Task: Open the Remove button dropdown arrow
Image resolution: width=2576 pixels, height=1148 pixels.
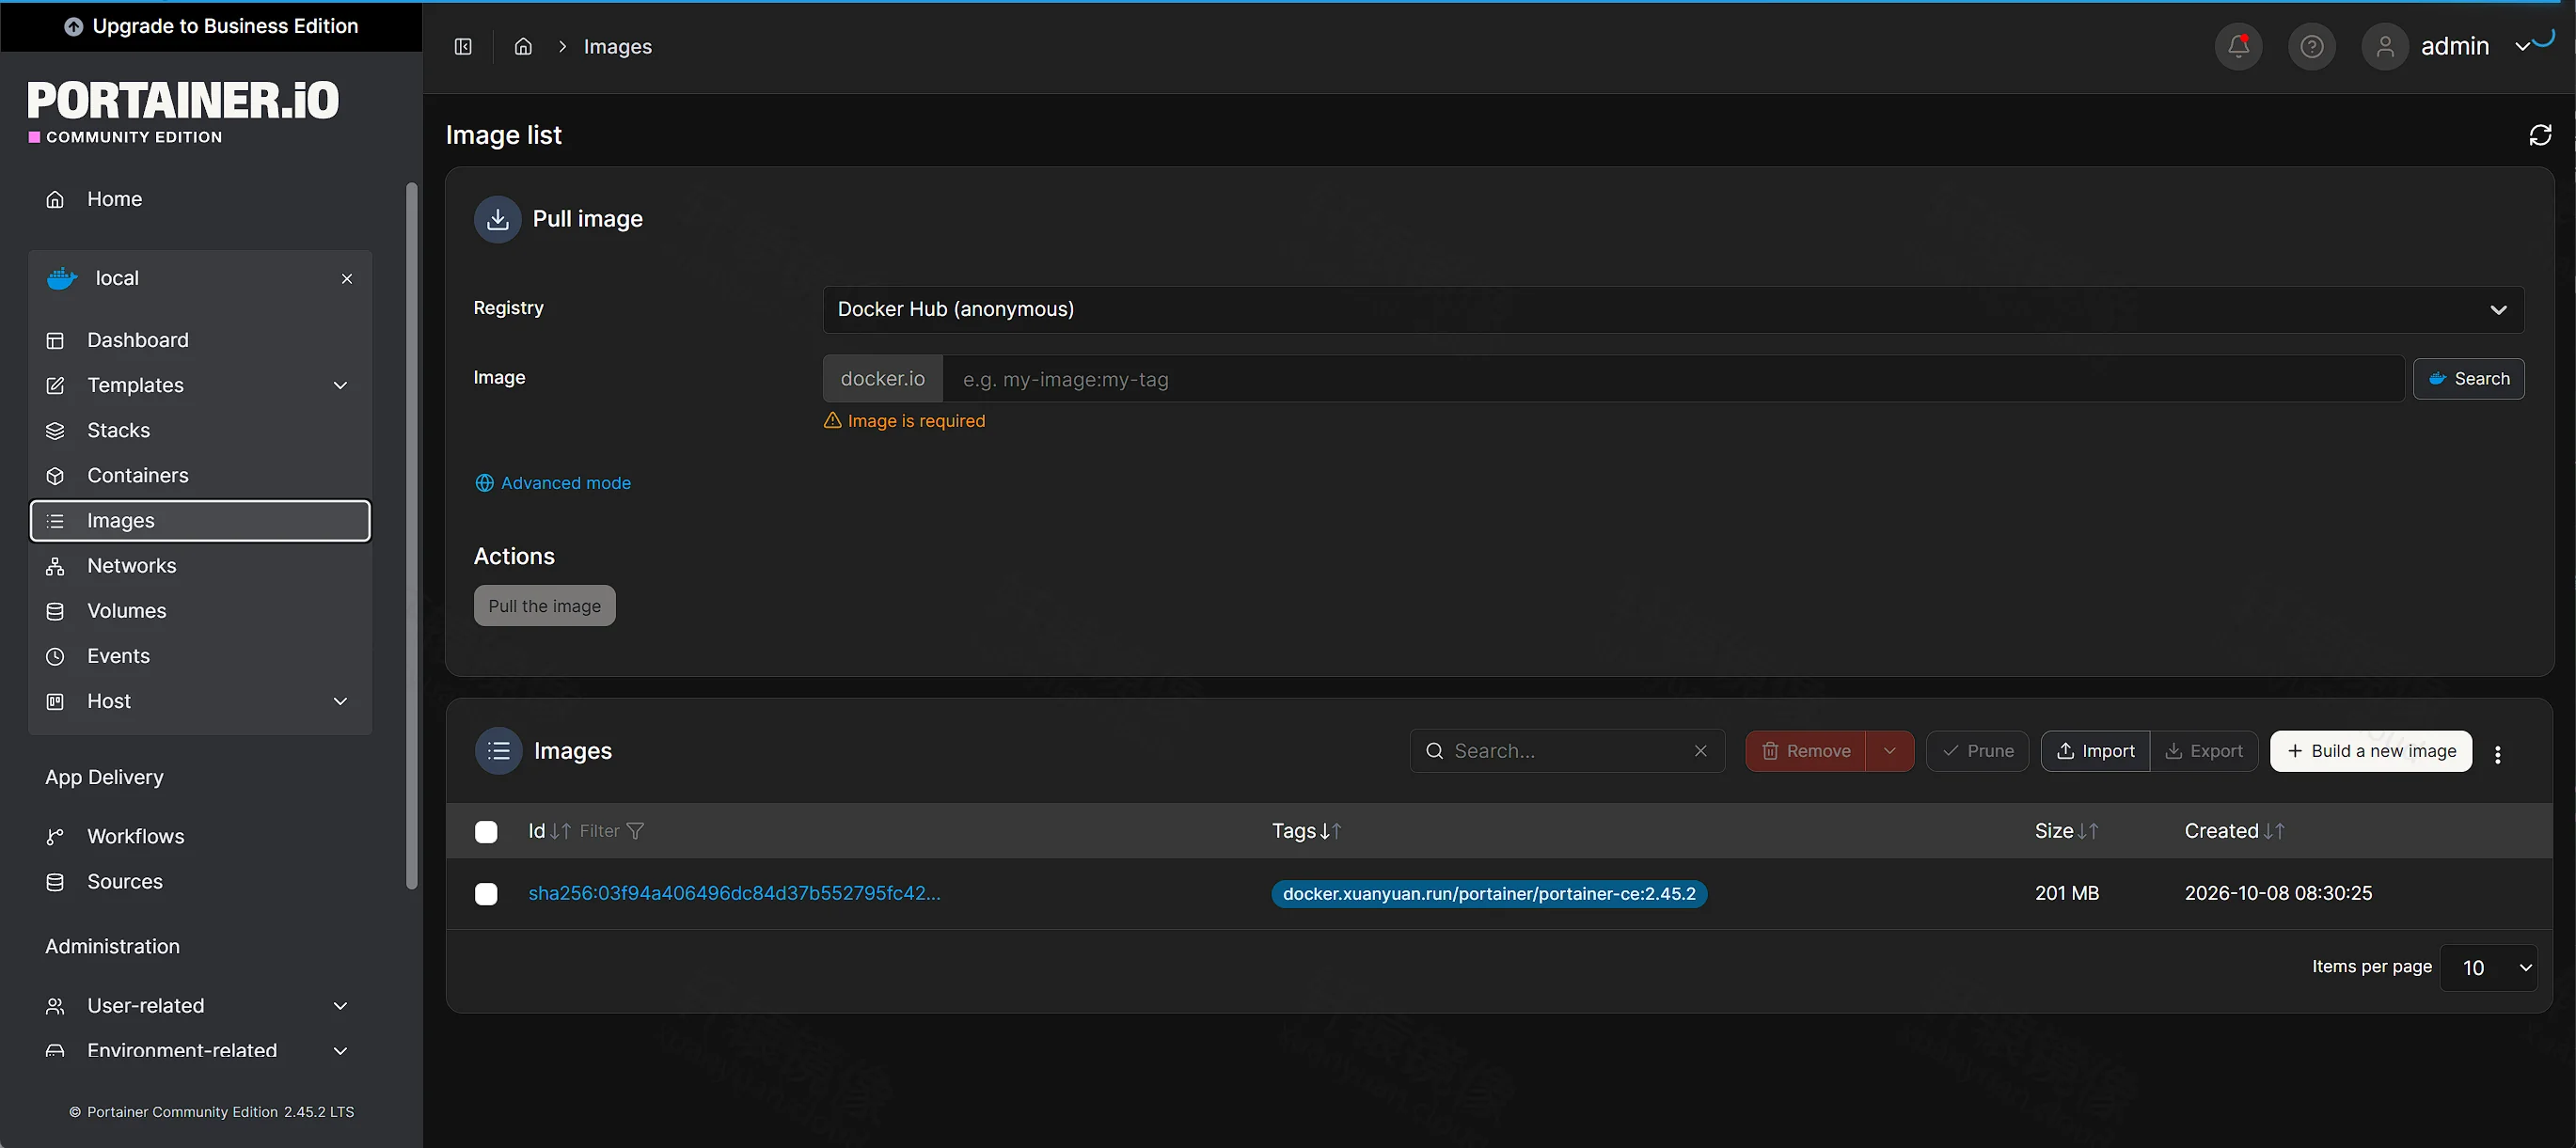Action: click(x=1889, y=751)
